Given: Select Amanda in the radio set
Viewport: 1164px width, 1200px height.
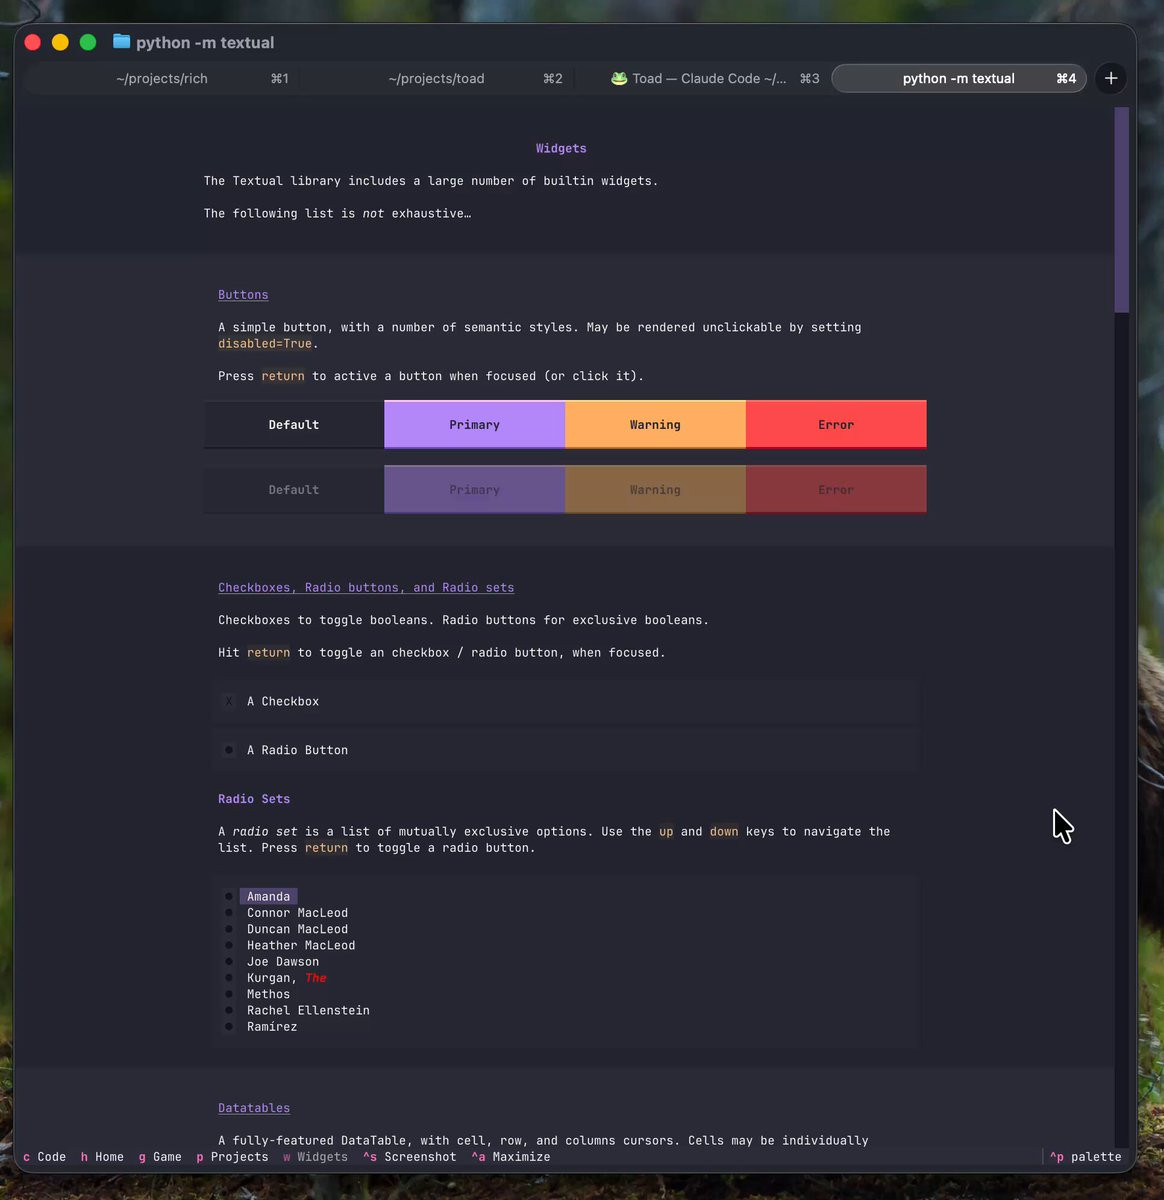Looking at the screenshot, I should [268, 897].
